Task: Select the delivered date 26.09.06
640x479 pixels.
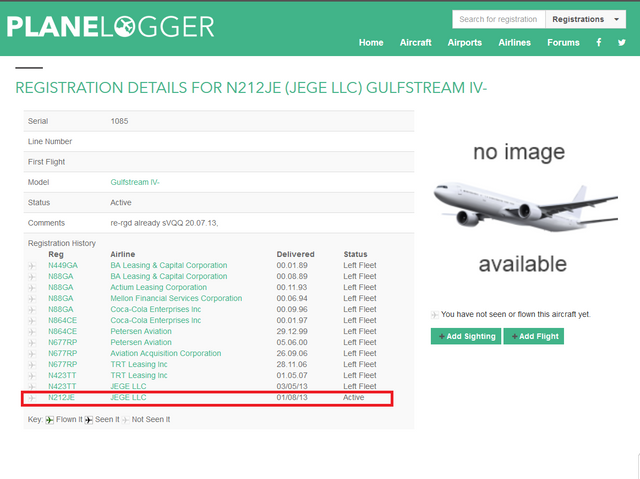Action: pos(292,353)
